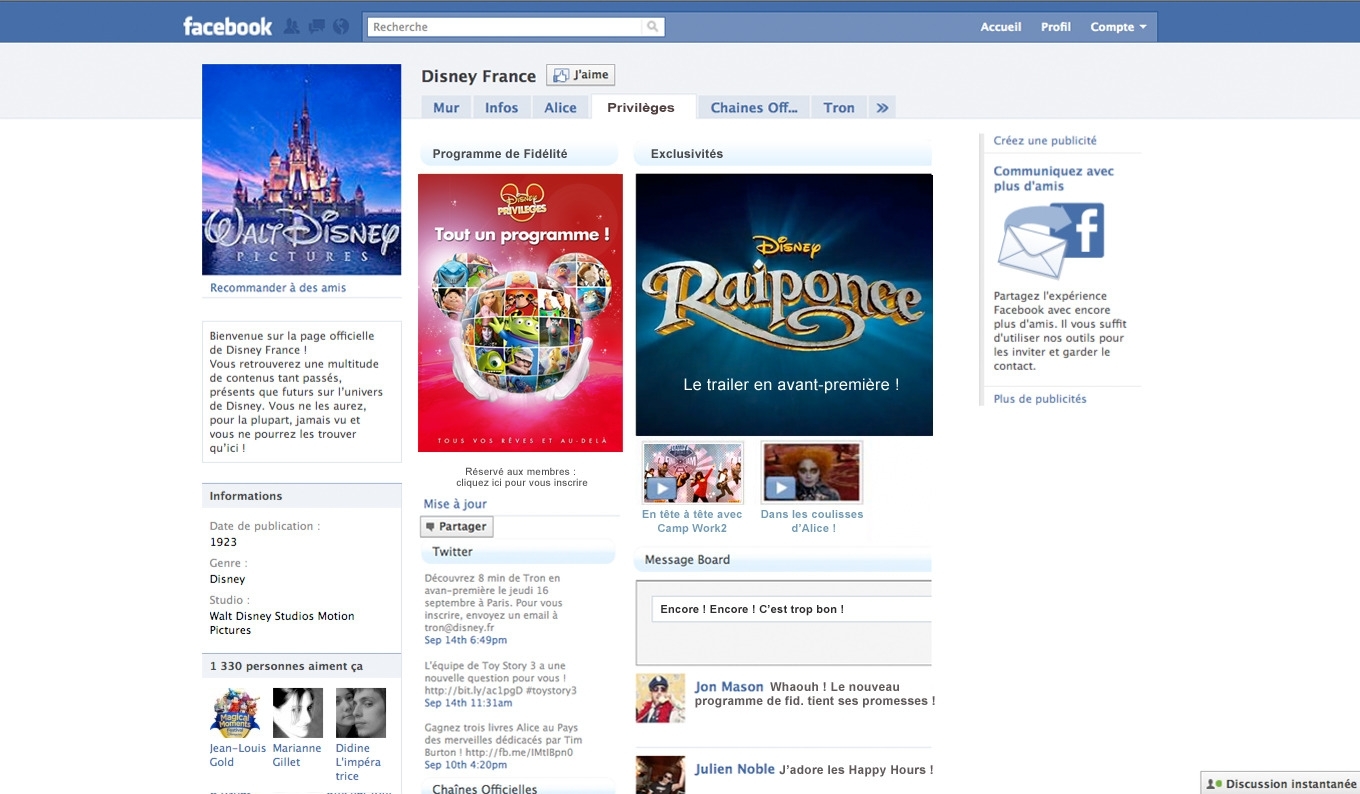The height and width of the screenshot is (794, 1360).
Task: Click the Mise à jour link
Action: [x=455, y=504]
